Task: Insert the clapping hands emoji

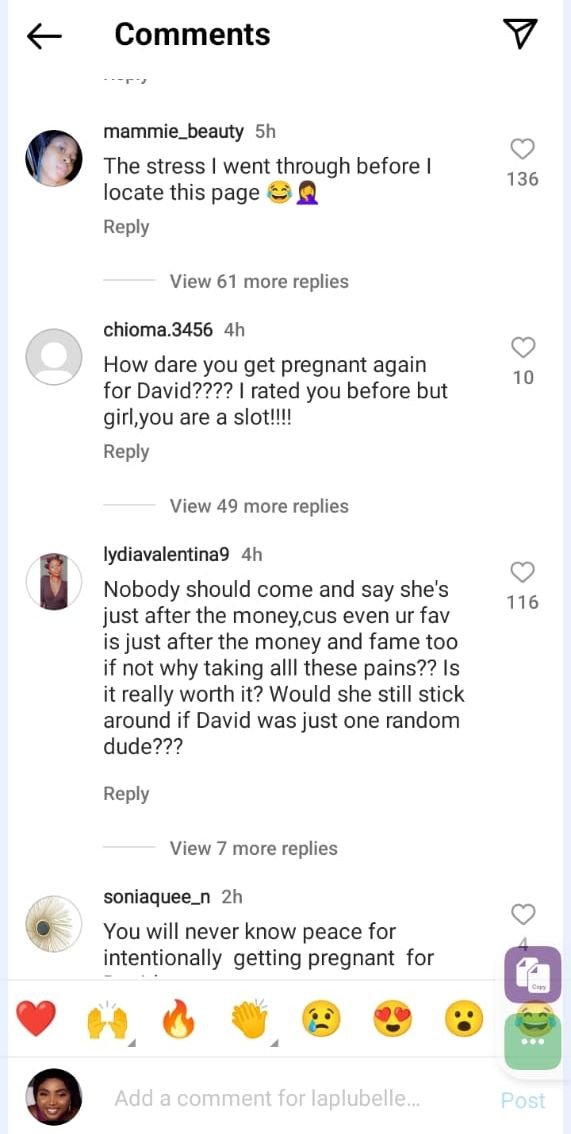Action: click(x=250, y=1020)
